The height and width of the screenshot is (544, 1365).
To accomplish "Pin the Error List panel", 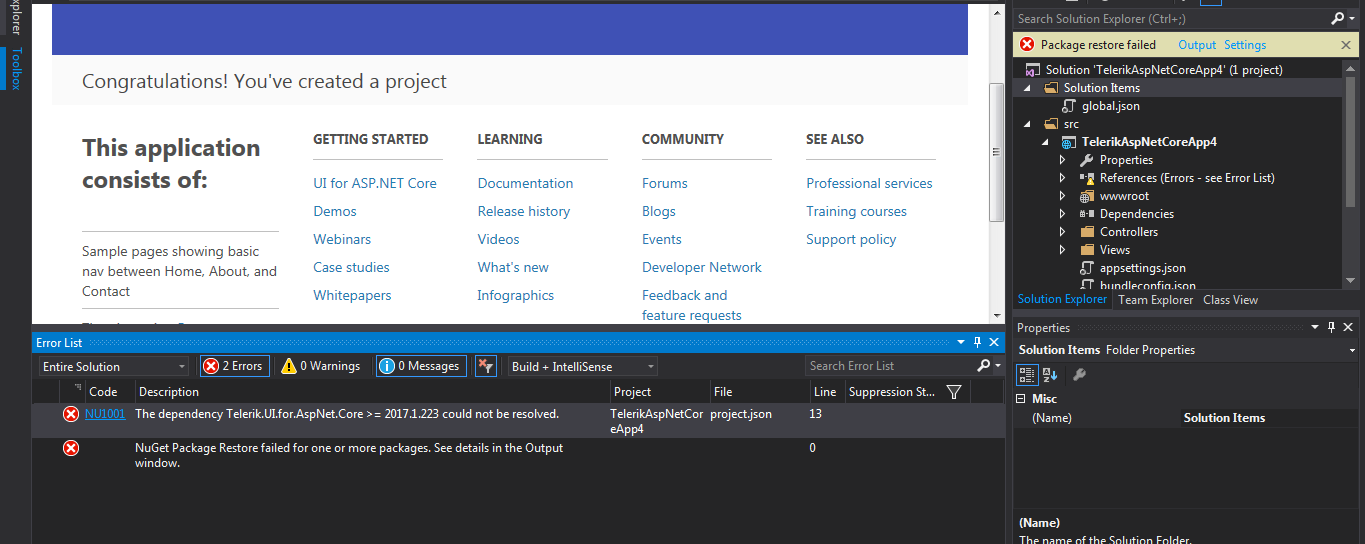I will pyautogui.click(x=978, y=343).
